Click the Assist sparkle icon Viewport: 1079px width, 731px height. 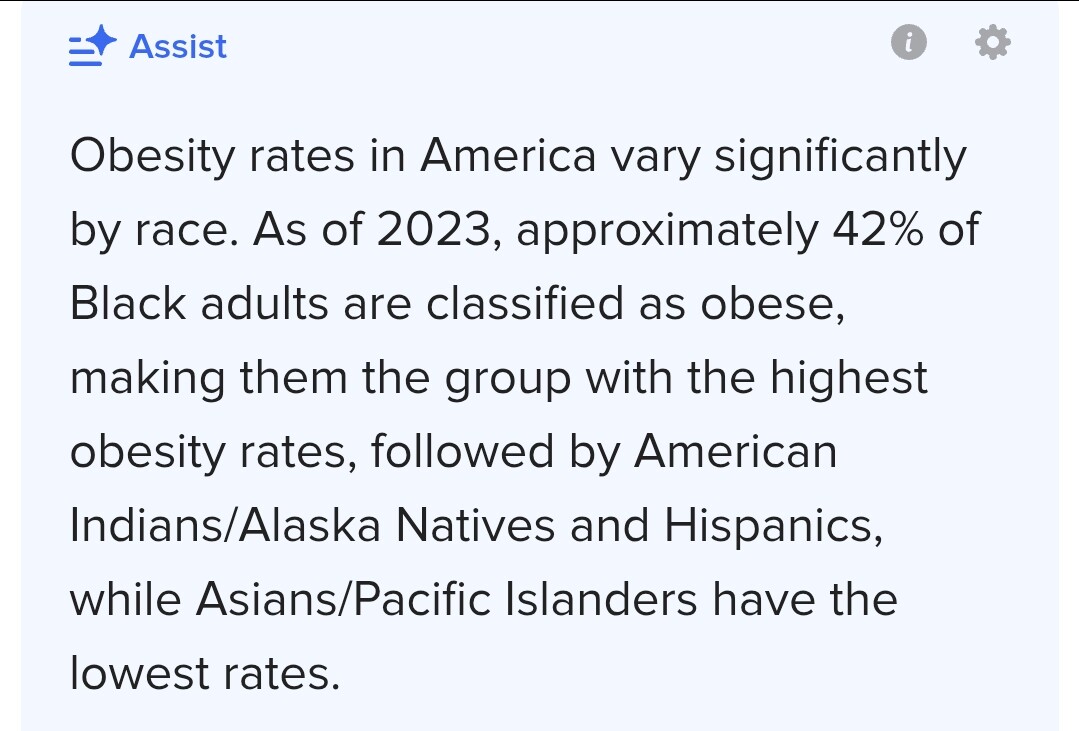[92, 45]
